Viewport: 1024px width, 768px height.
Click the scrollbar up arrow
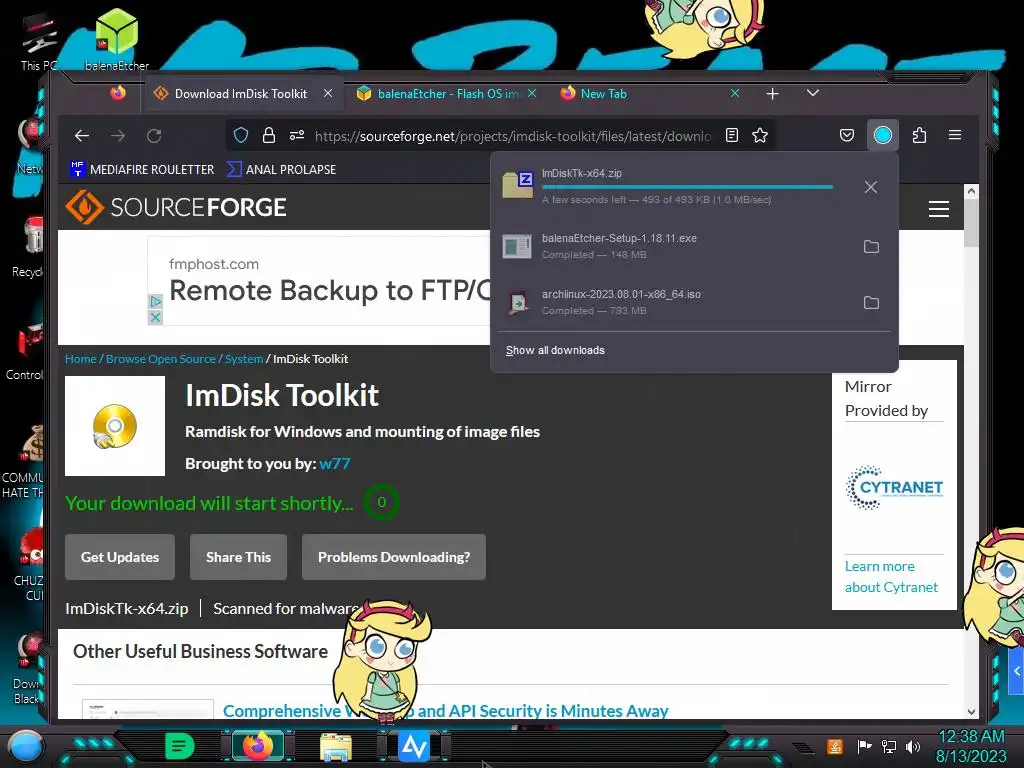971,191
